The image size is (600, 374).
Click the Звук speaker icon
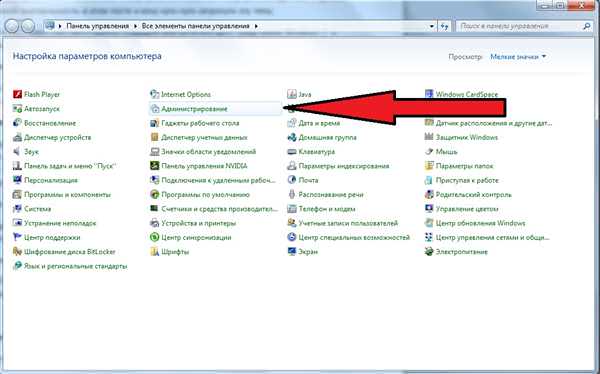[x=17, y=152]
